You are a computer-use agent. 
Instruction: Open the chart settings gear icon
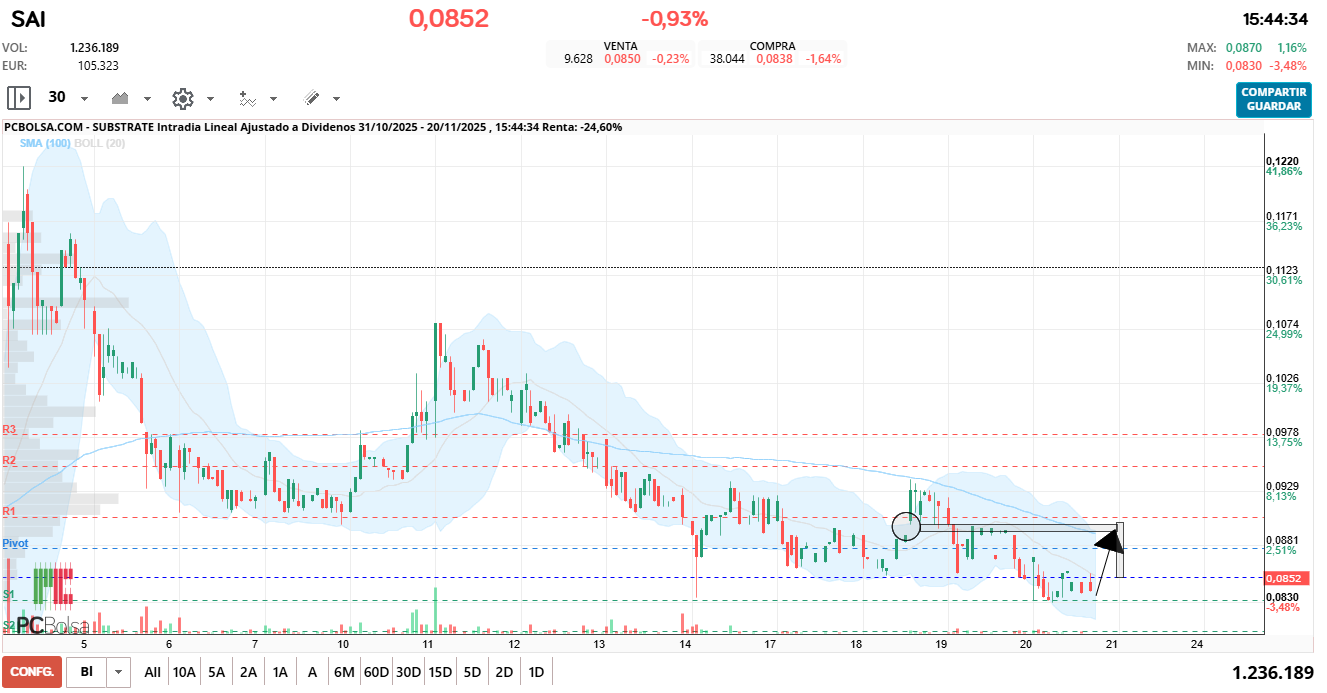[181, 98]
